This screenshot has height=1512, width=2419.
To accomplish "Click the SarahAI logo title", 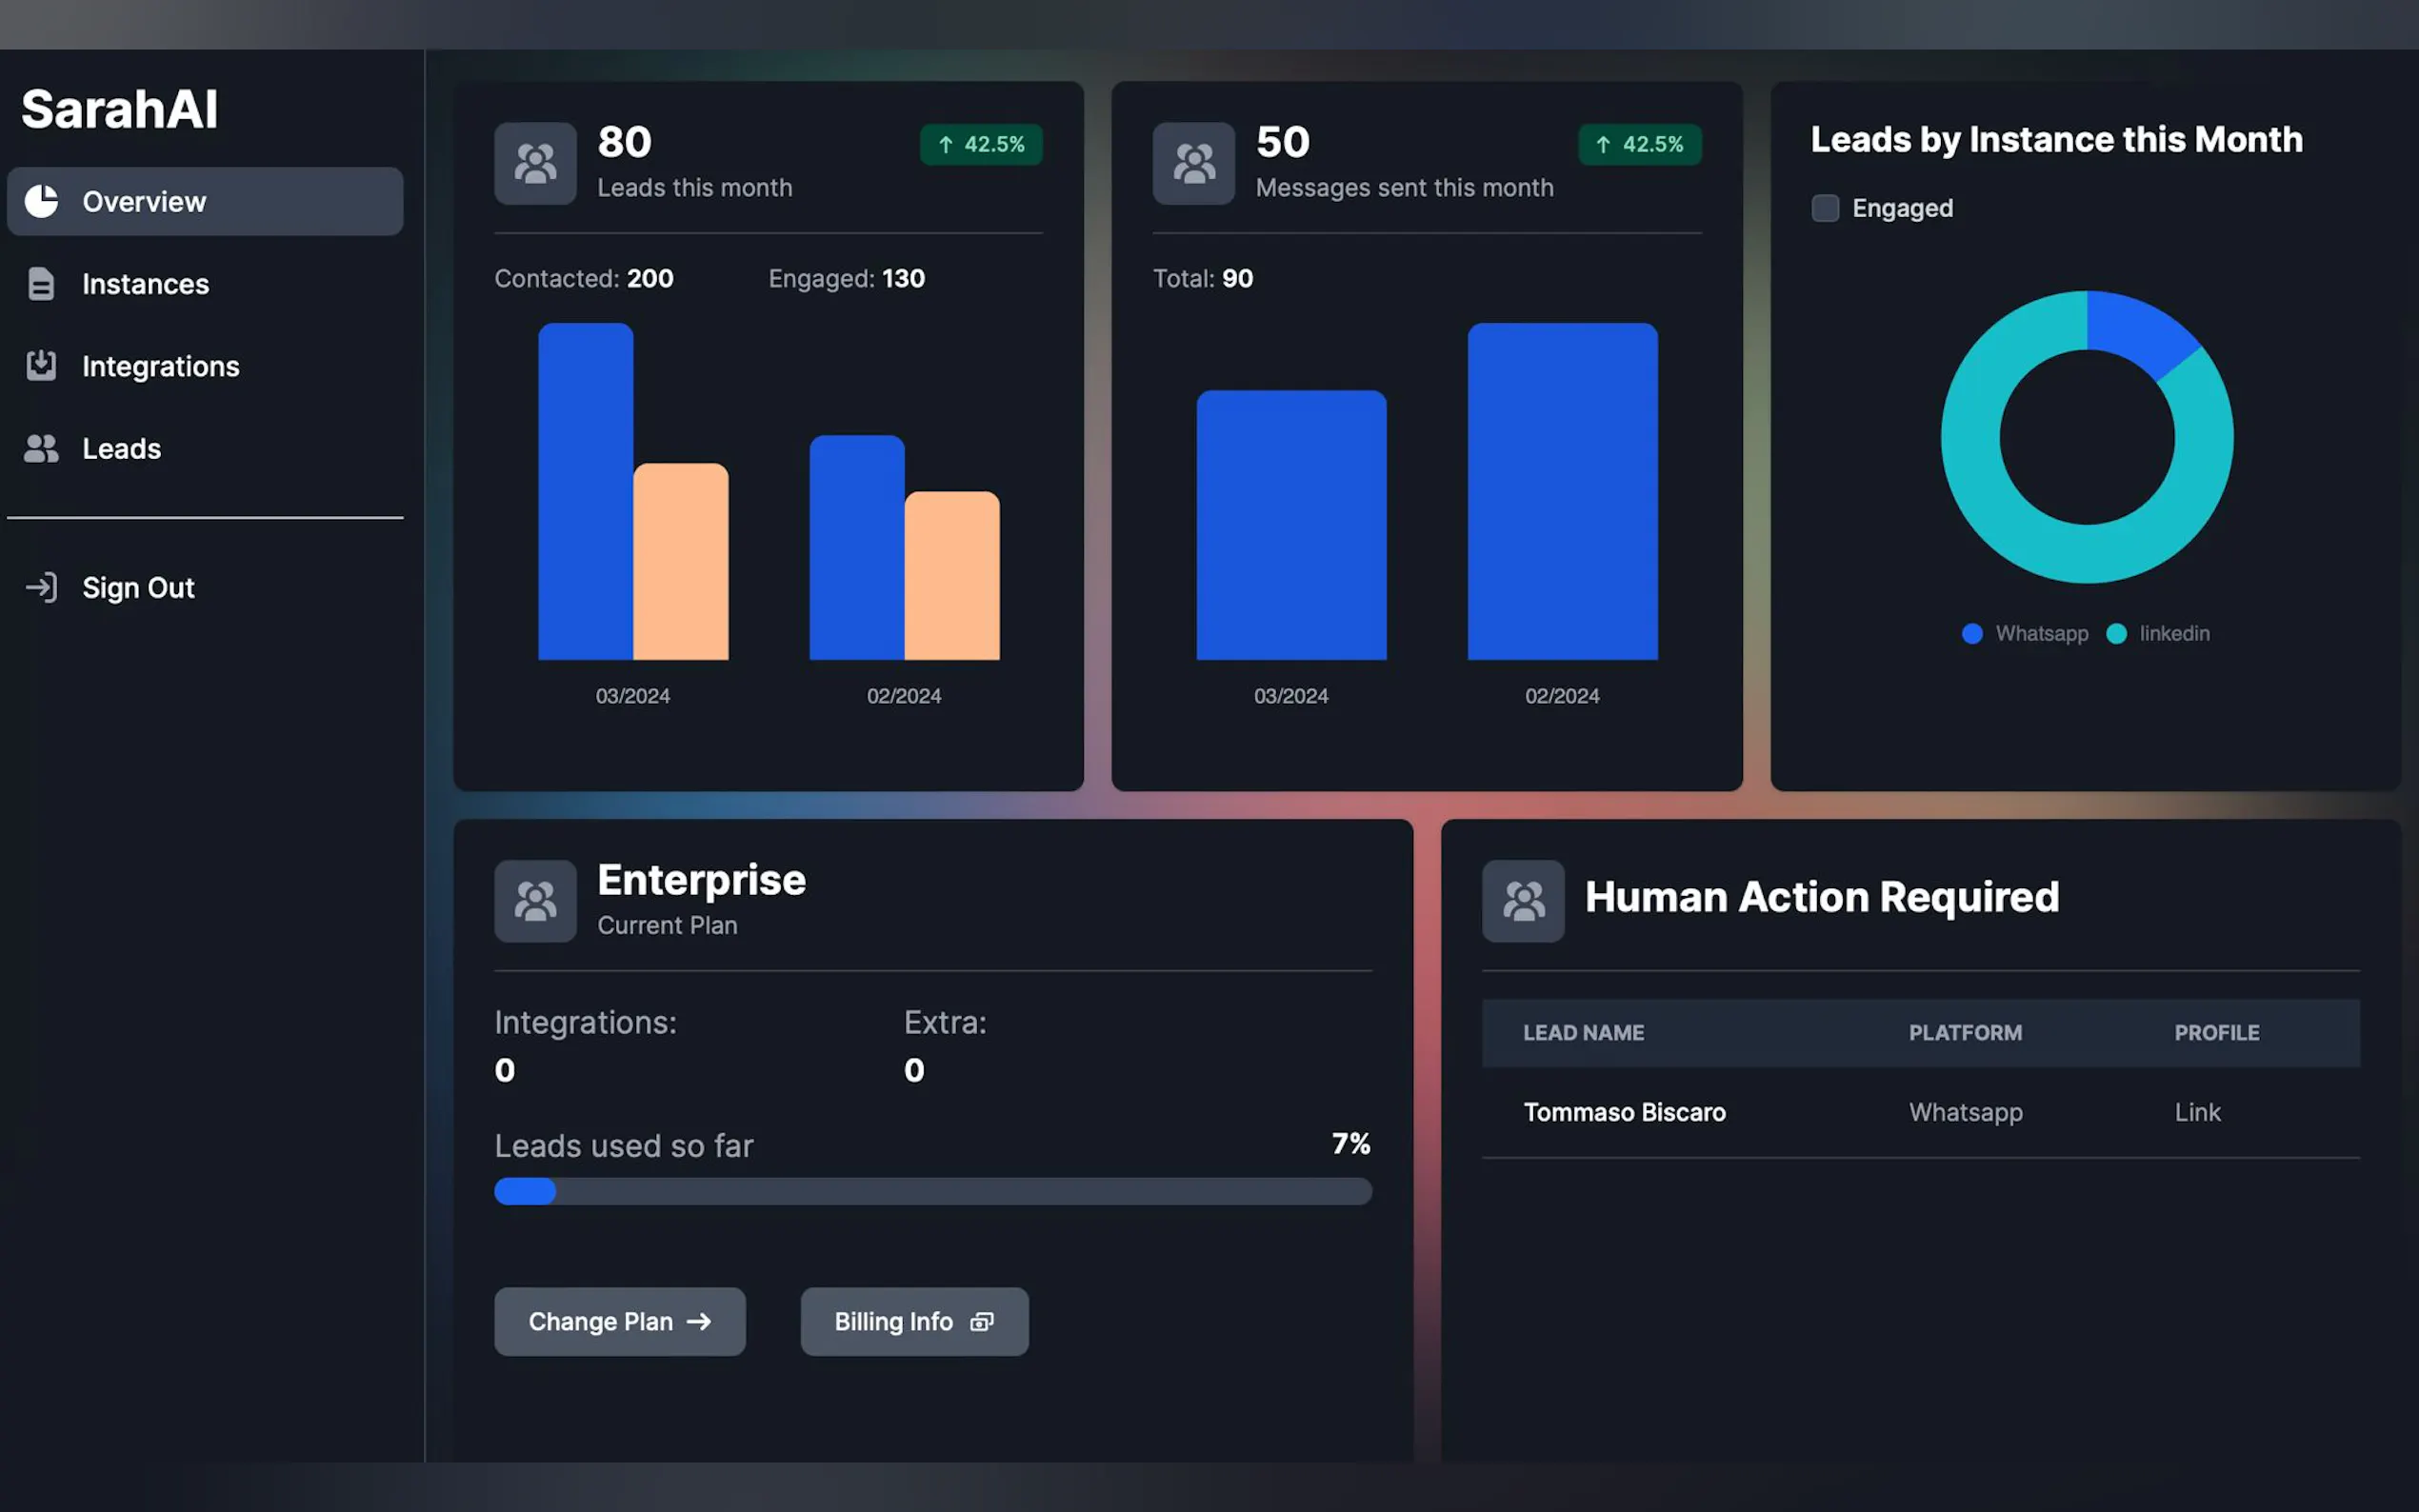I will [x=119, y=109].
